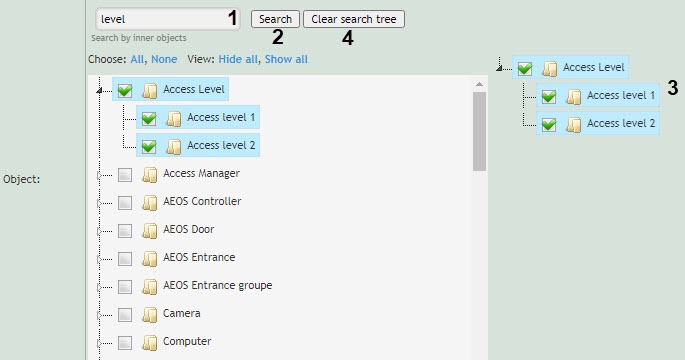
Task: Uncheck Access level 1 in search results
Action: pos(549,97)
